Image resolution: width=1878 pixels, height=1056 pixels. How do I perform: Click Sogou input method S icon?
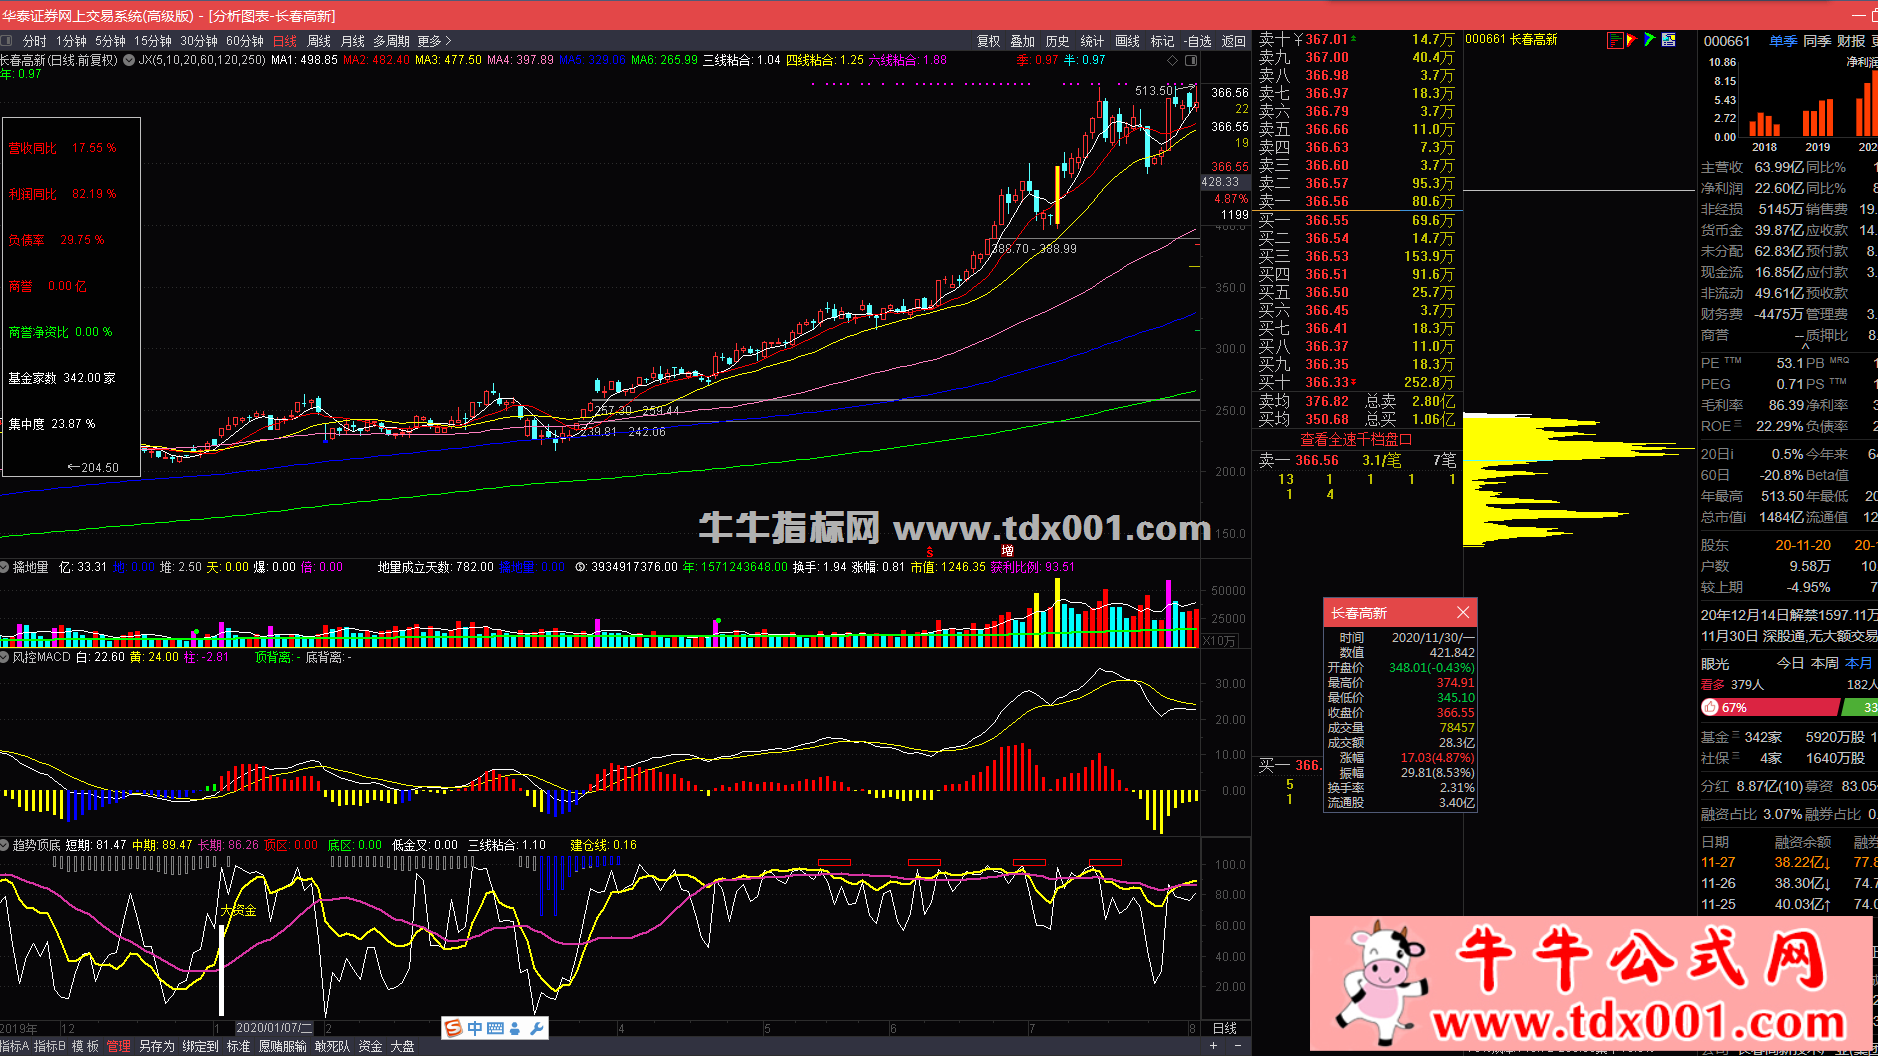tap(453, 1028)
